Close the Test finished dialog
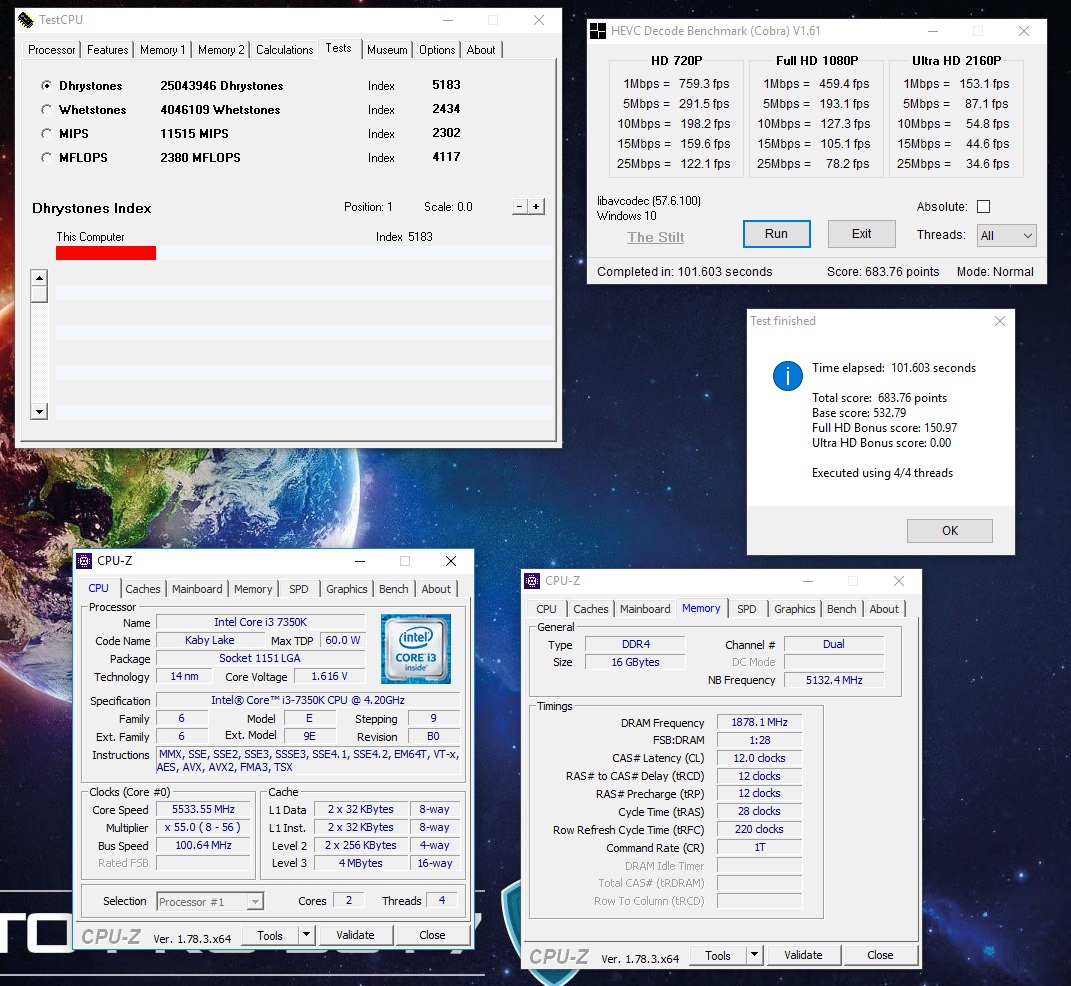 coord(999,321)
